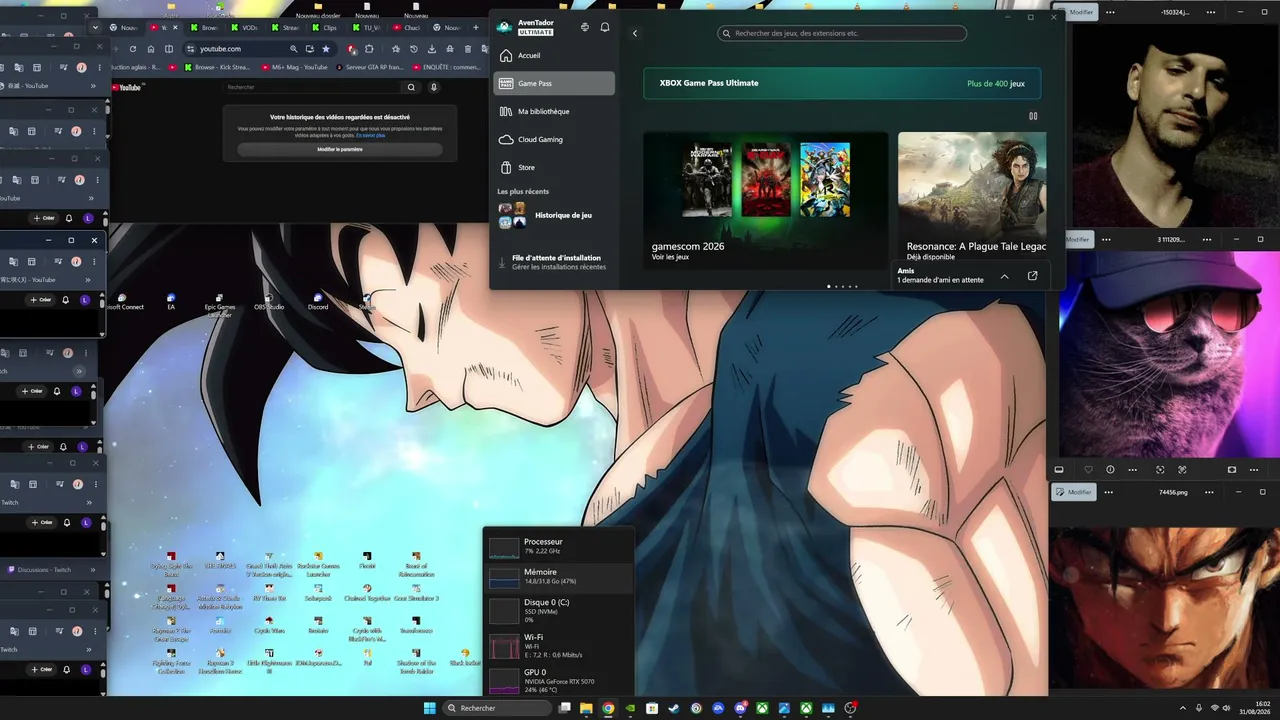Go to Cloud Gaming section
1280x720 pixels.
click(554, 140)
